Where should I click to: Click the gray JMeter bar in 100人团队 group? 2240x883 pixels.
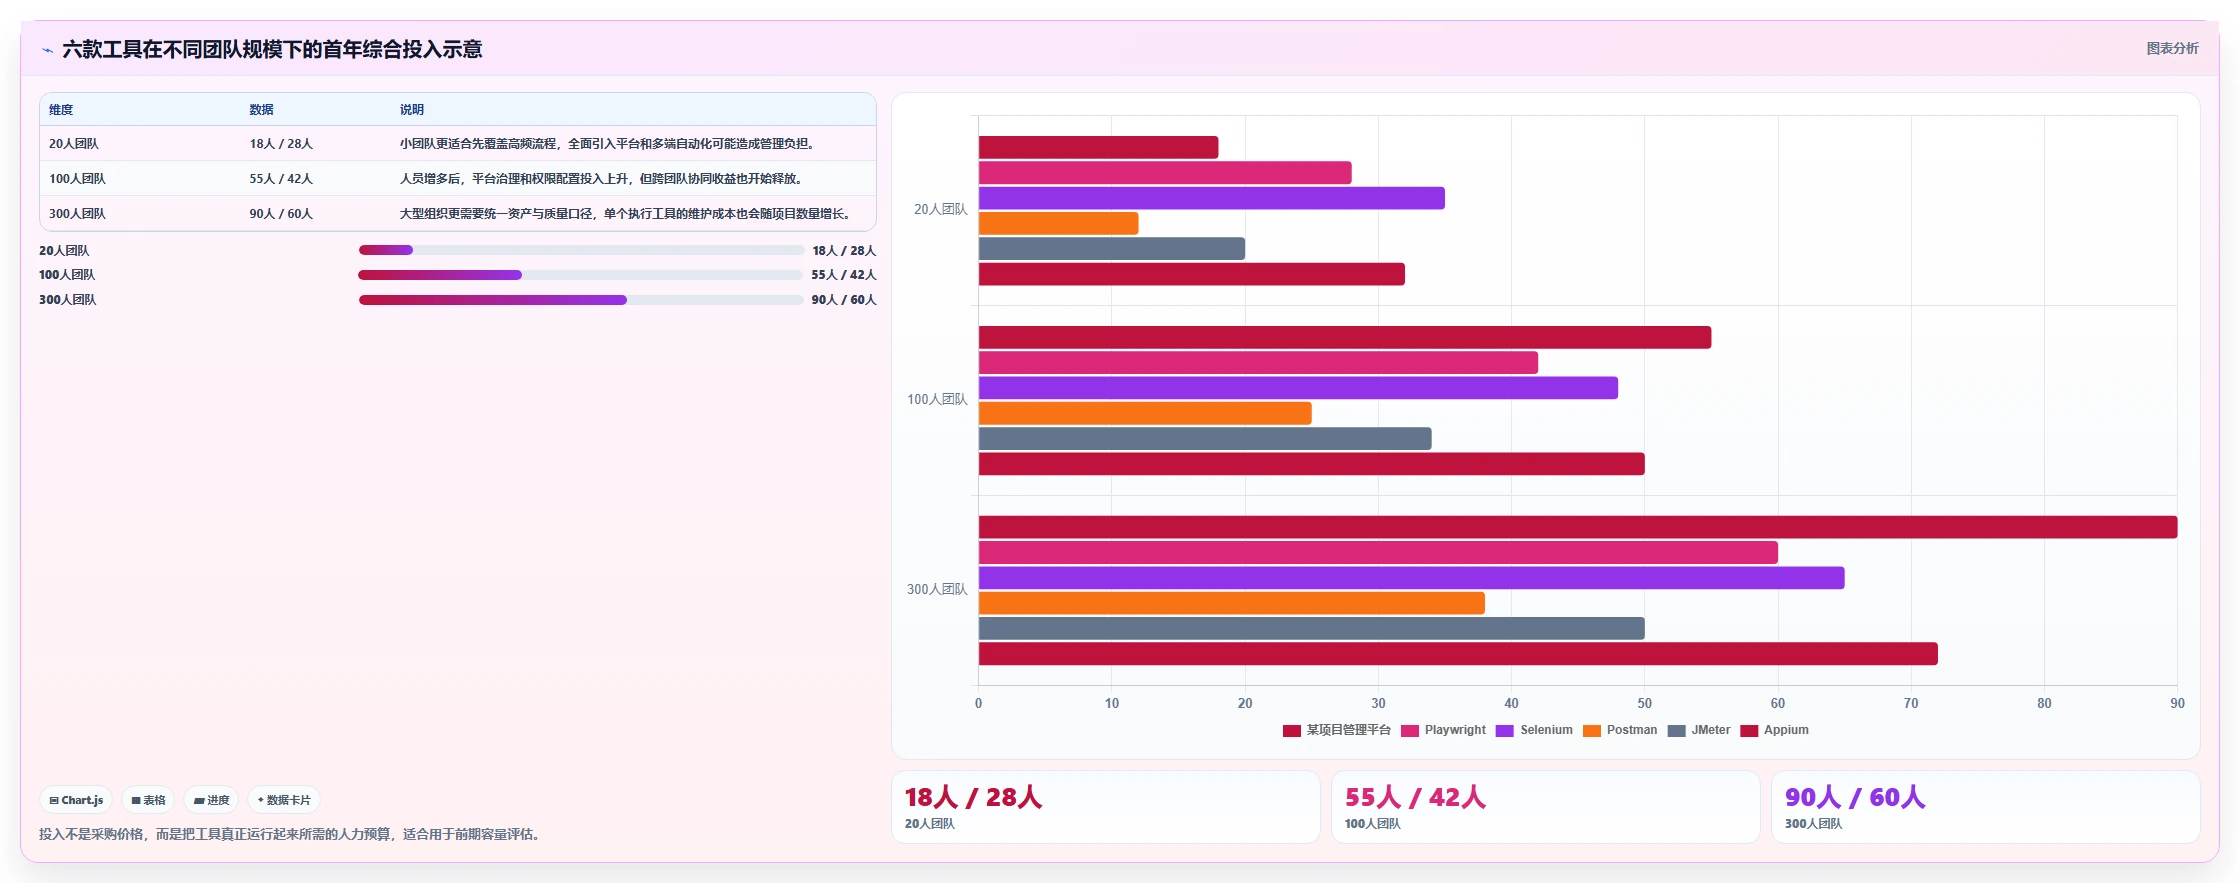[1205, 439]
